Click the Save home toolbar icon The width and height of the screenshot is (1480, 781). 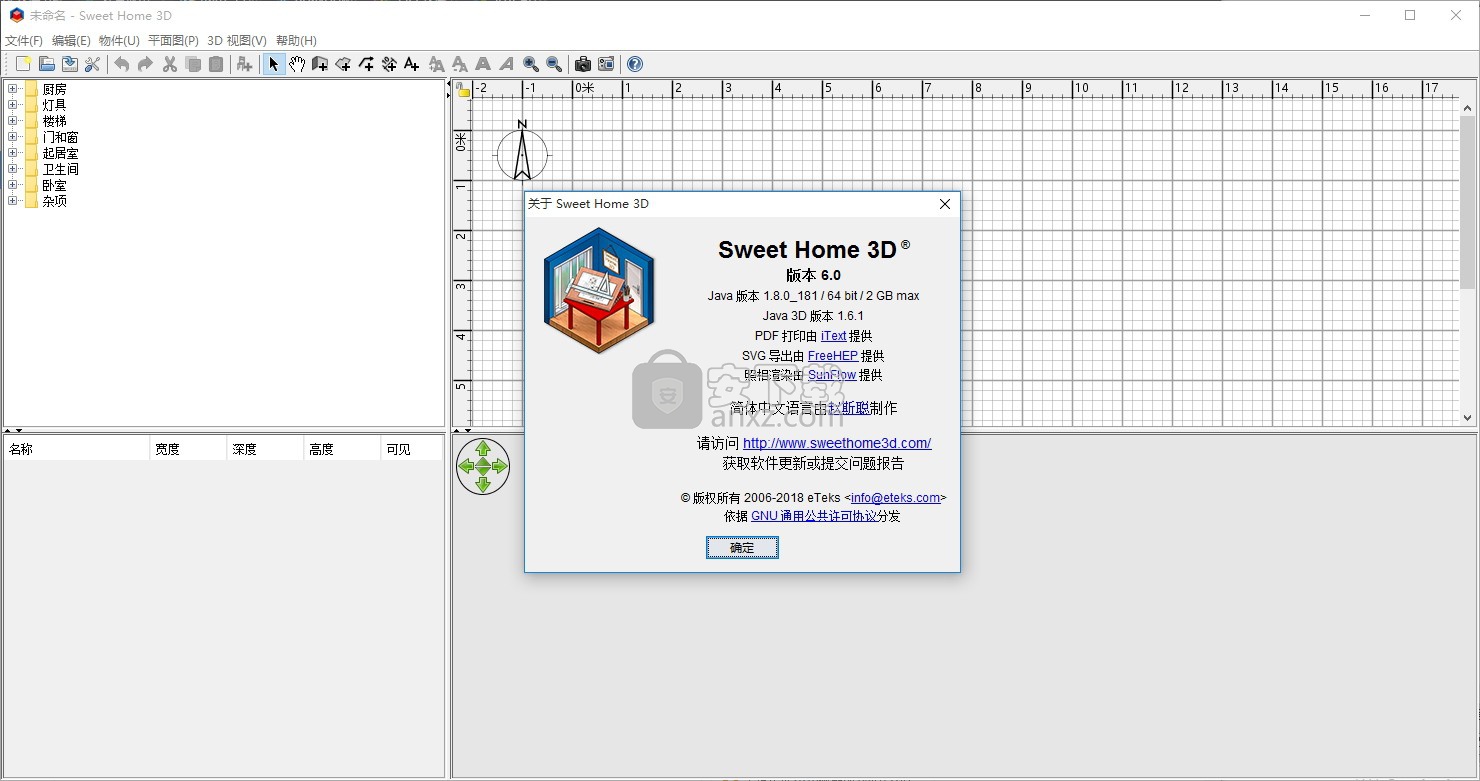tap(70, 64)
